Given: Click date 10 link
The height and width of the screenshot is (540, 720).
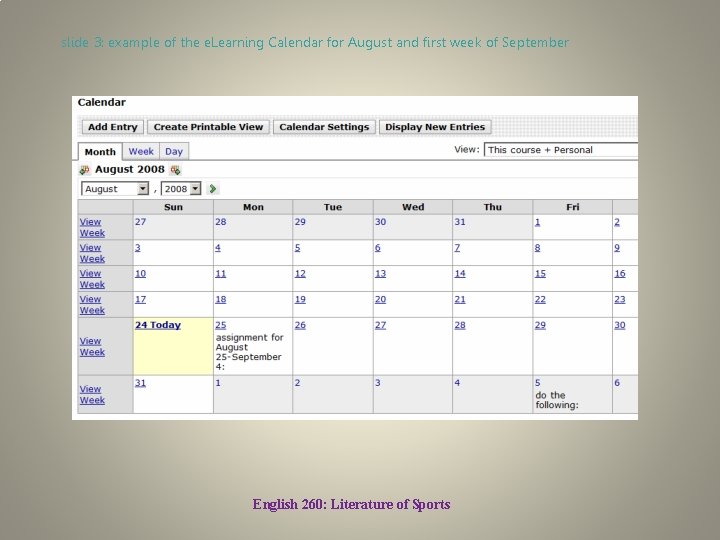Looking at the screenshot, I should click(x=141, y=273).
